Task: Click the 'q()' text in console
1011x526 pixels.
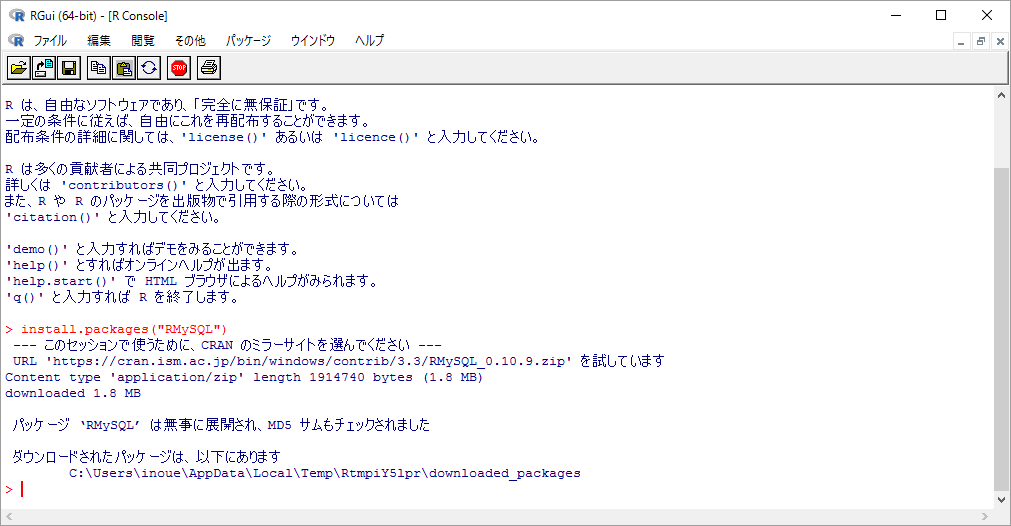Action: [x=25, y=298]
